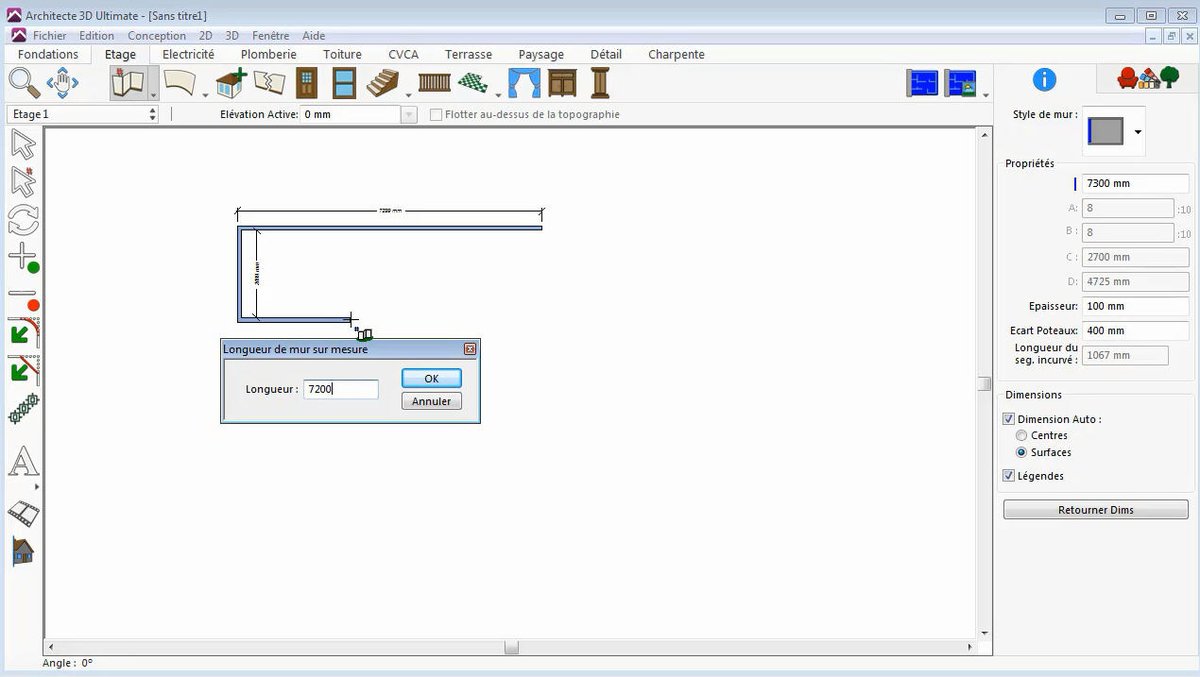Select the wooden cabinet tool

(x=563, y=82)
